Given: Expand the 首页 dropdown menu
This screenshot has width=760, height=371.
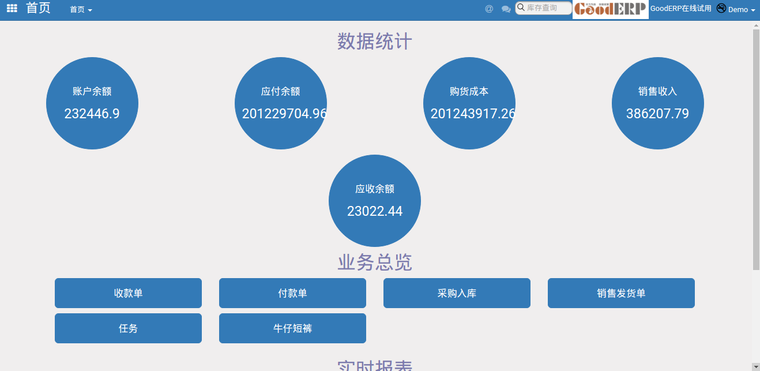Looking at the screenshot, I should coord(81,10).
